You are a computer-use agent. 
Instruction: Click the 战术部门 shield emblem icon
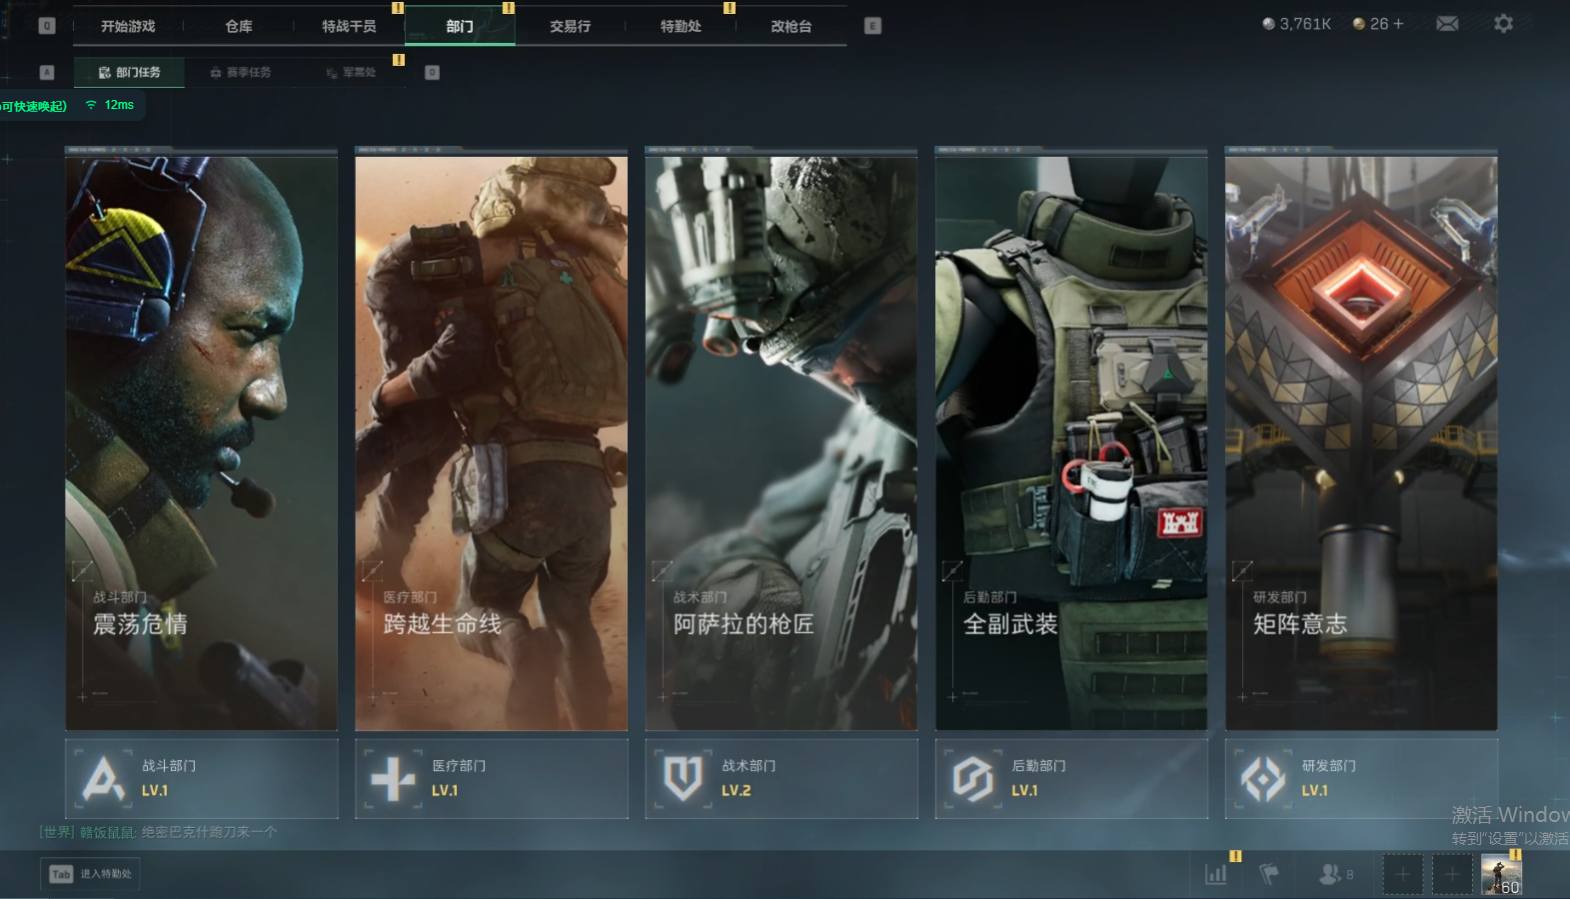click(x=683, y=778)
